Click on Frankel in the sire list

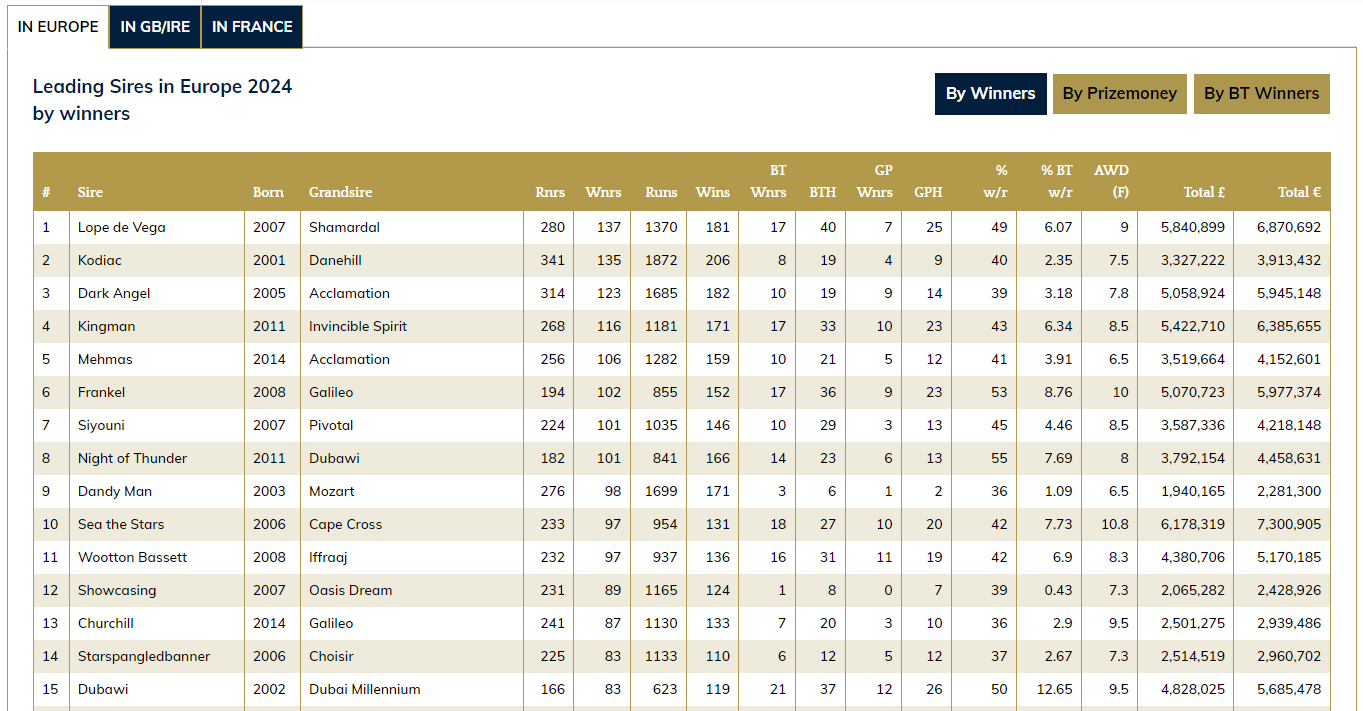coord(102,392)
